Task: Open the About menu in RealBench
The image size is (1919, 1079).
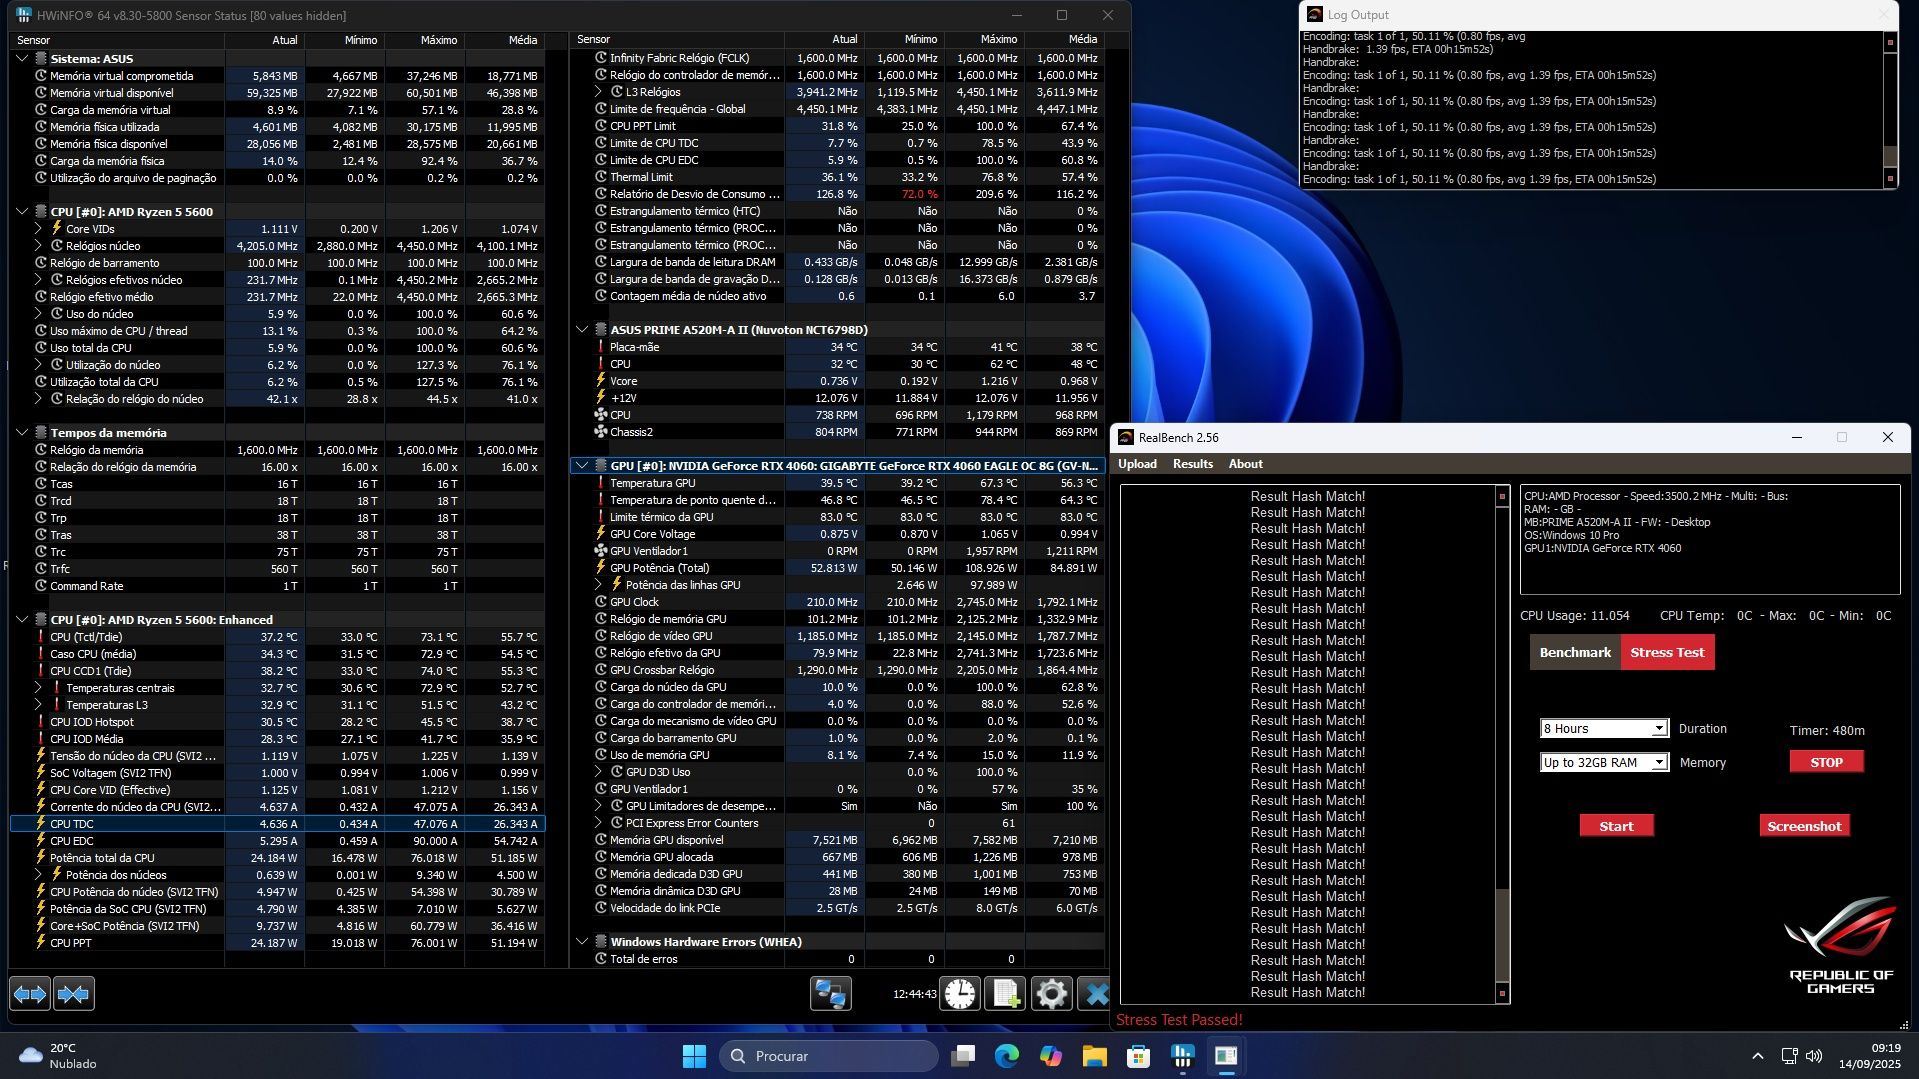Action: [1245, 464]
